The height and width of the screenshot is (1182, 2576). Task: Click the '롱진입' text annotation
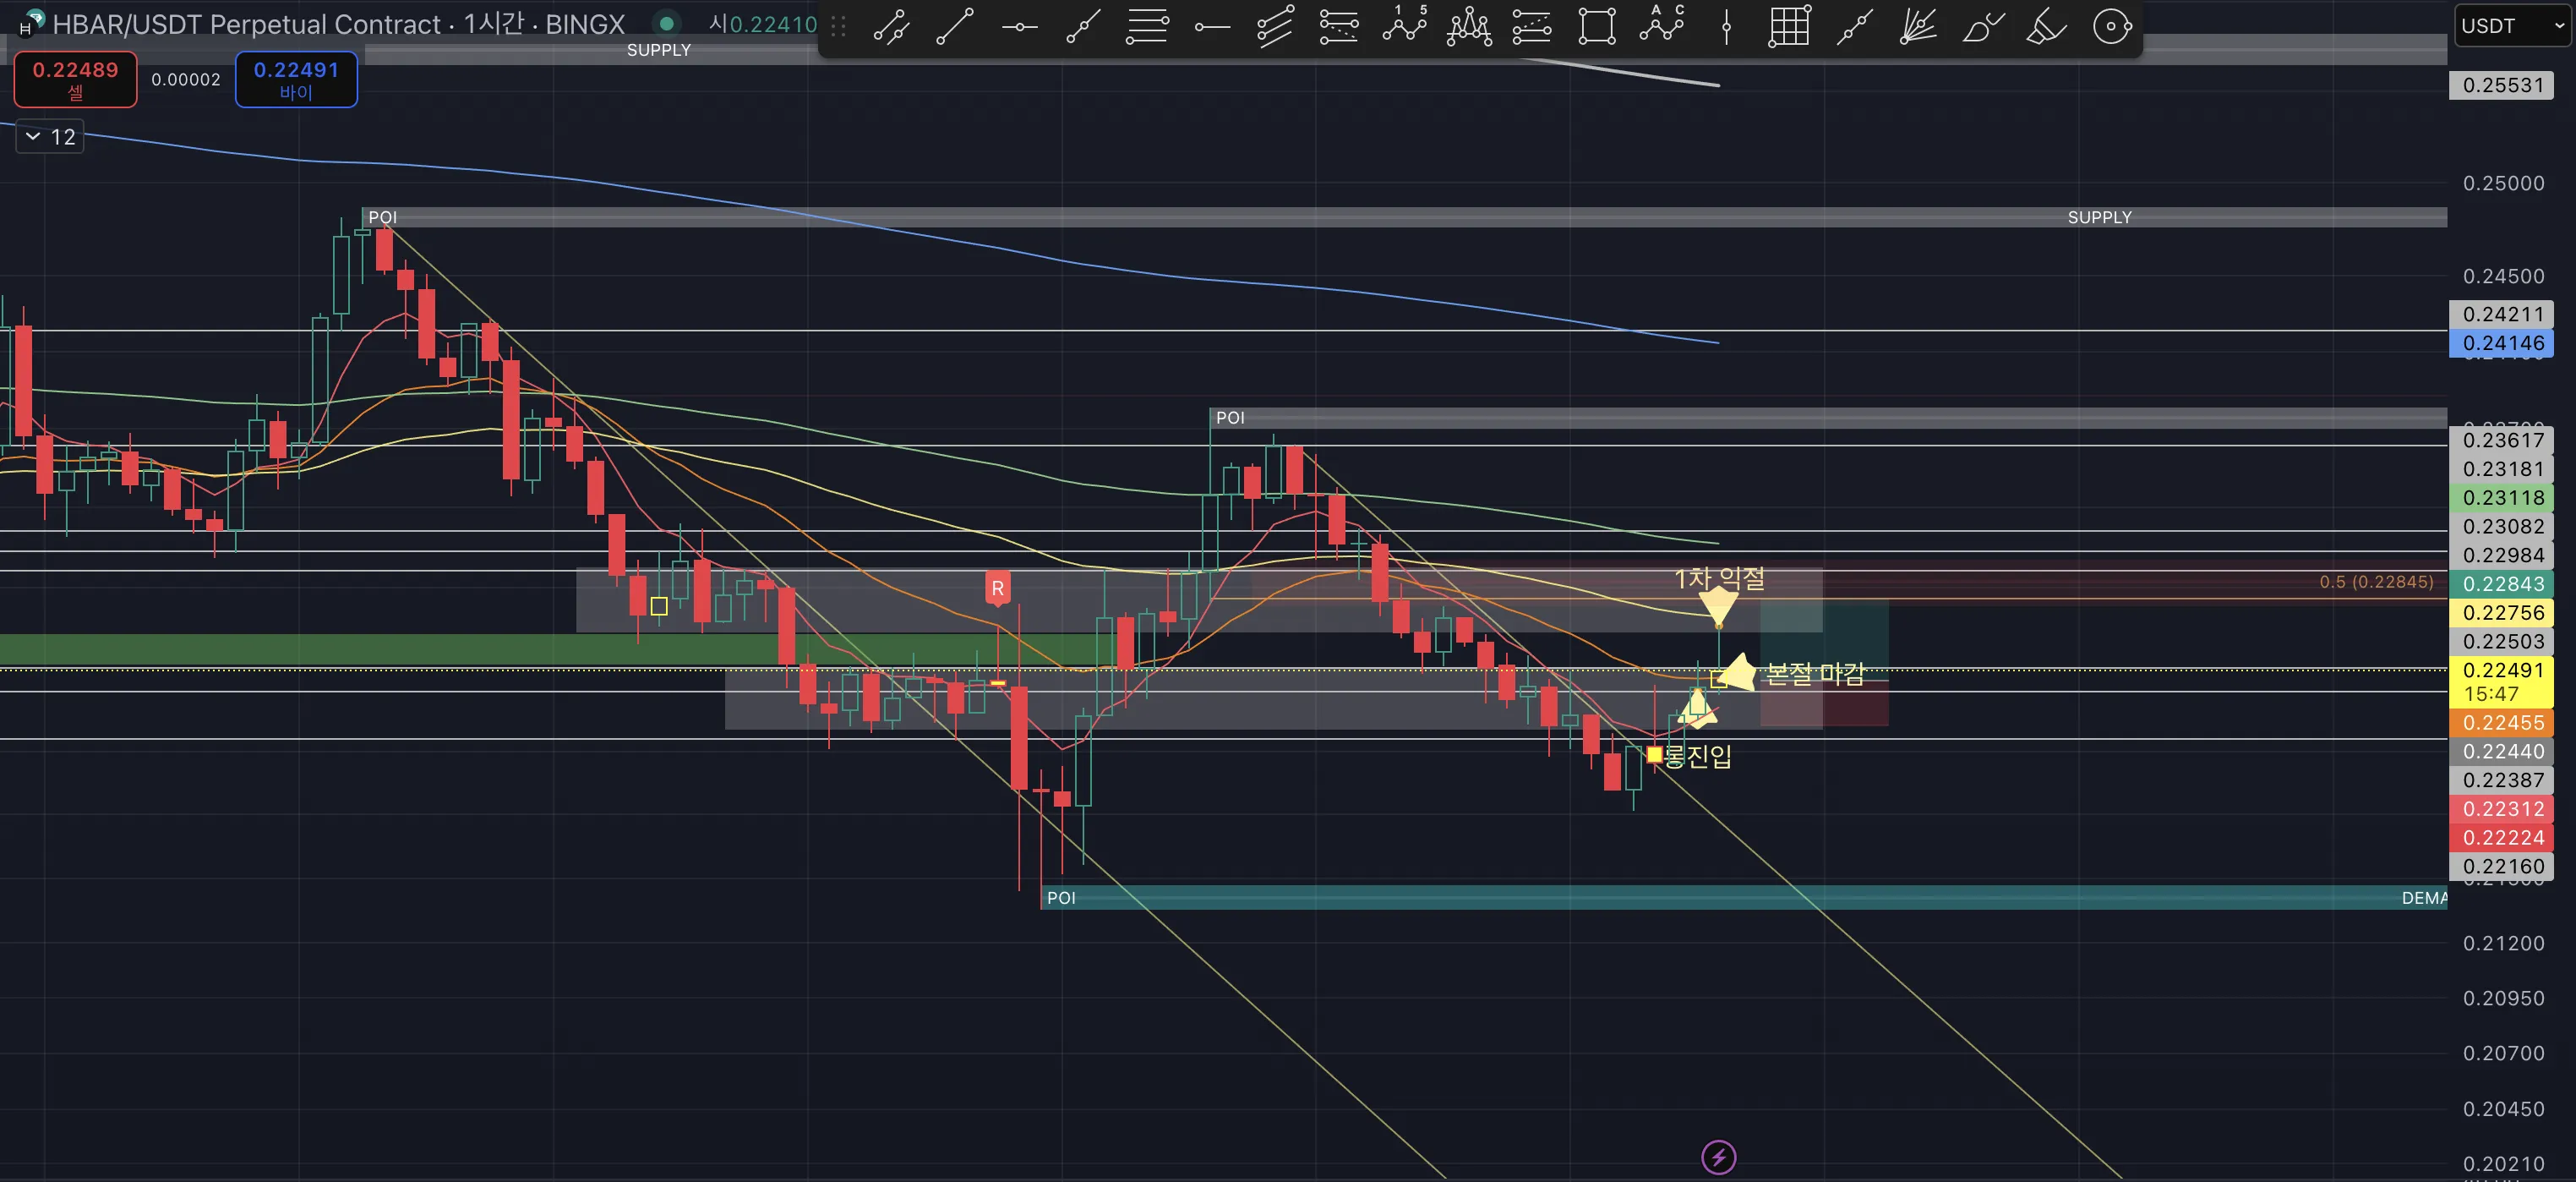[1698, 756]
